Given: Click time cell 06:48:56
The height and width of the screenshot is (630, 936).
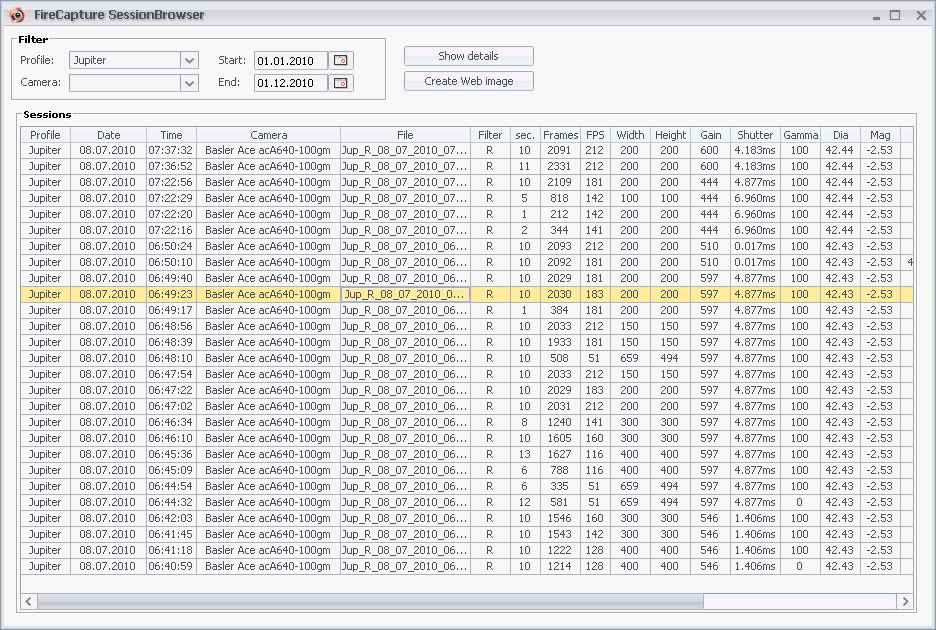Looking at the screenshot, I should coord(171,326).
